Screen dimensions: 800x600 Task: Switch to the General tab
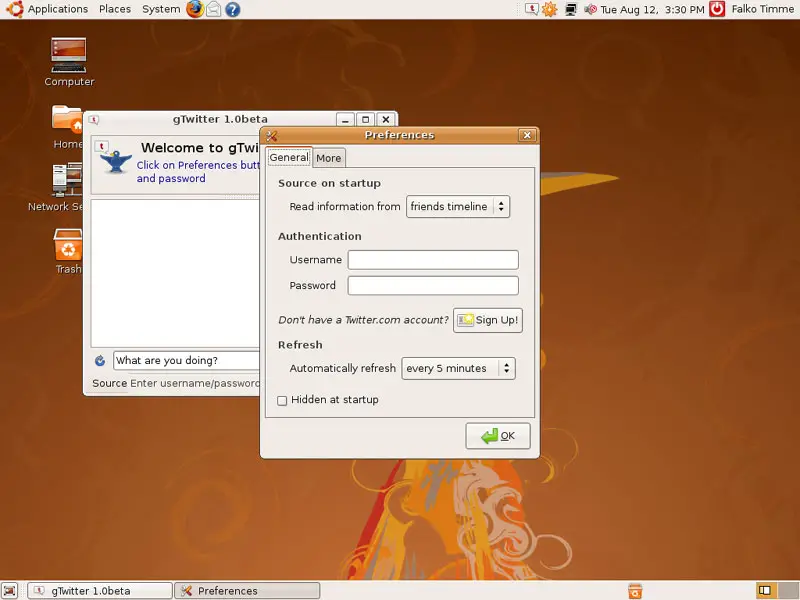[x=289, y=157]
